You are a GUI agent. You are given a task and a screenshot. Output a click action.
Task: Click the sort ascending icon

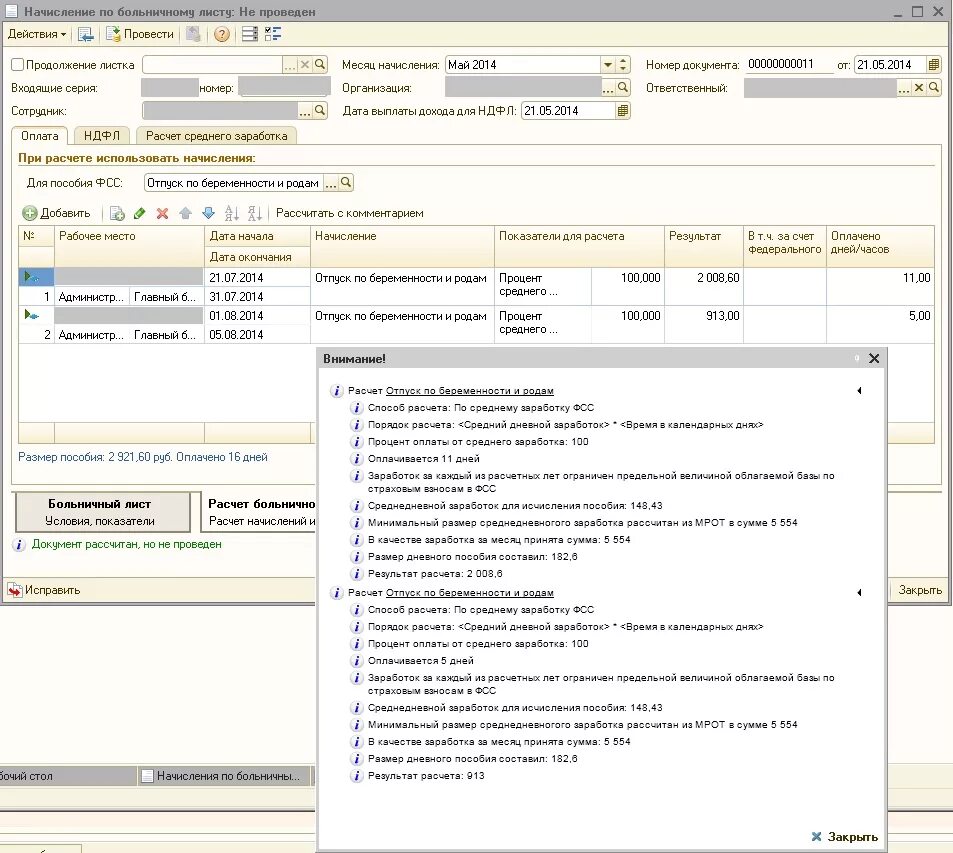click(x=232, y=213)
